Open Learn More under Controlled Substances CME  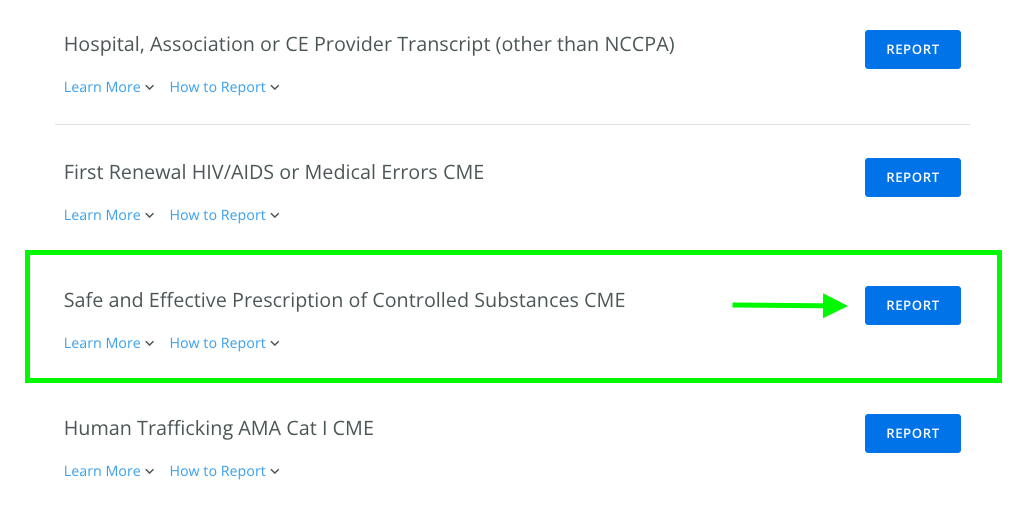click(102, 344)
